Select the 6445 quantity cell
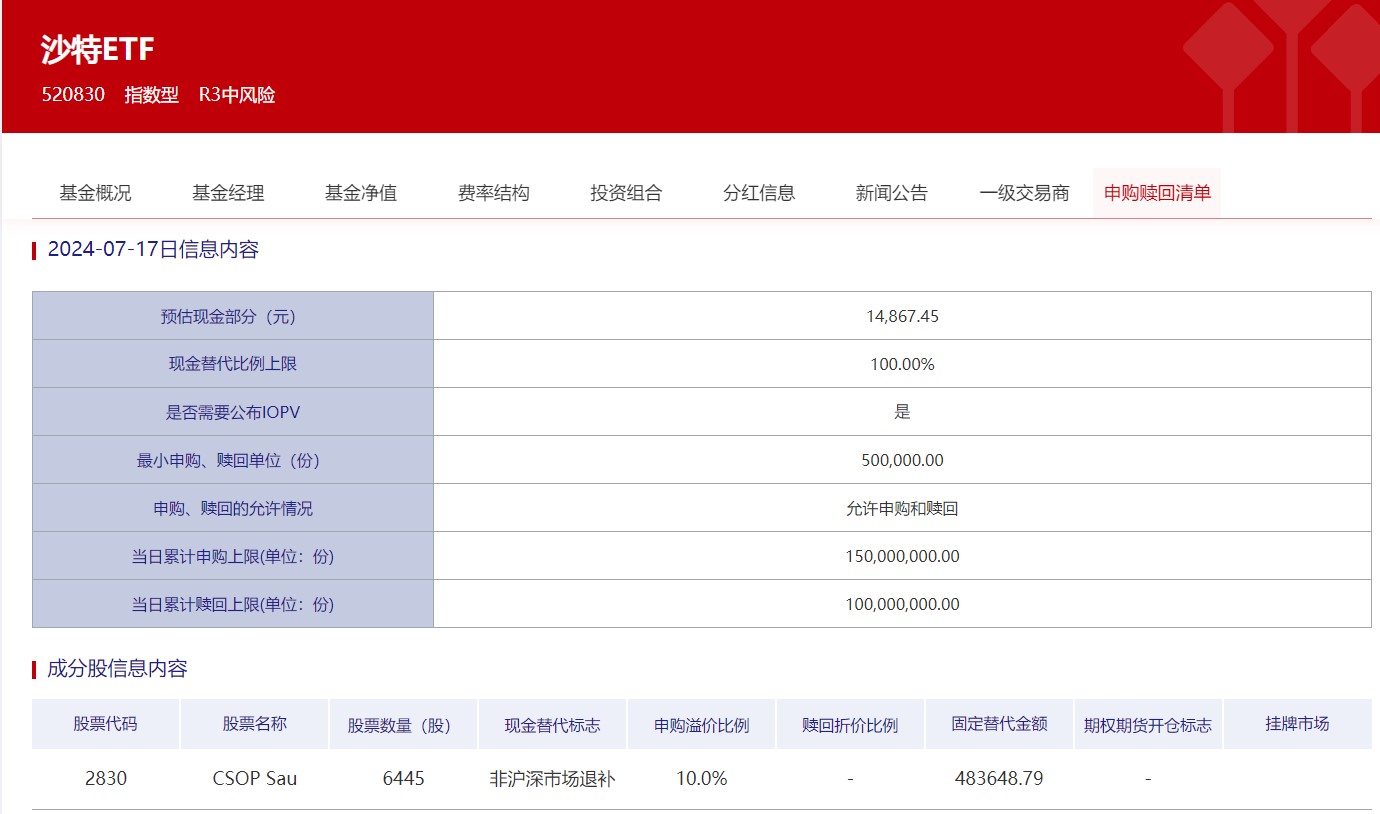1380x814 pixels. coord(404,778)
